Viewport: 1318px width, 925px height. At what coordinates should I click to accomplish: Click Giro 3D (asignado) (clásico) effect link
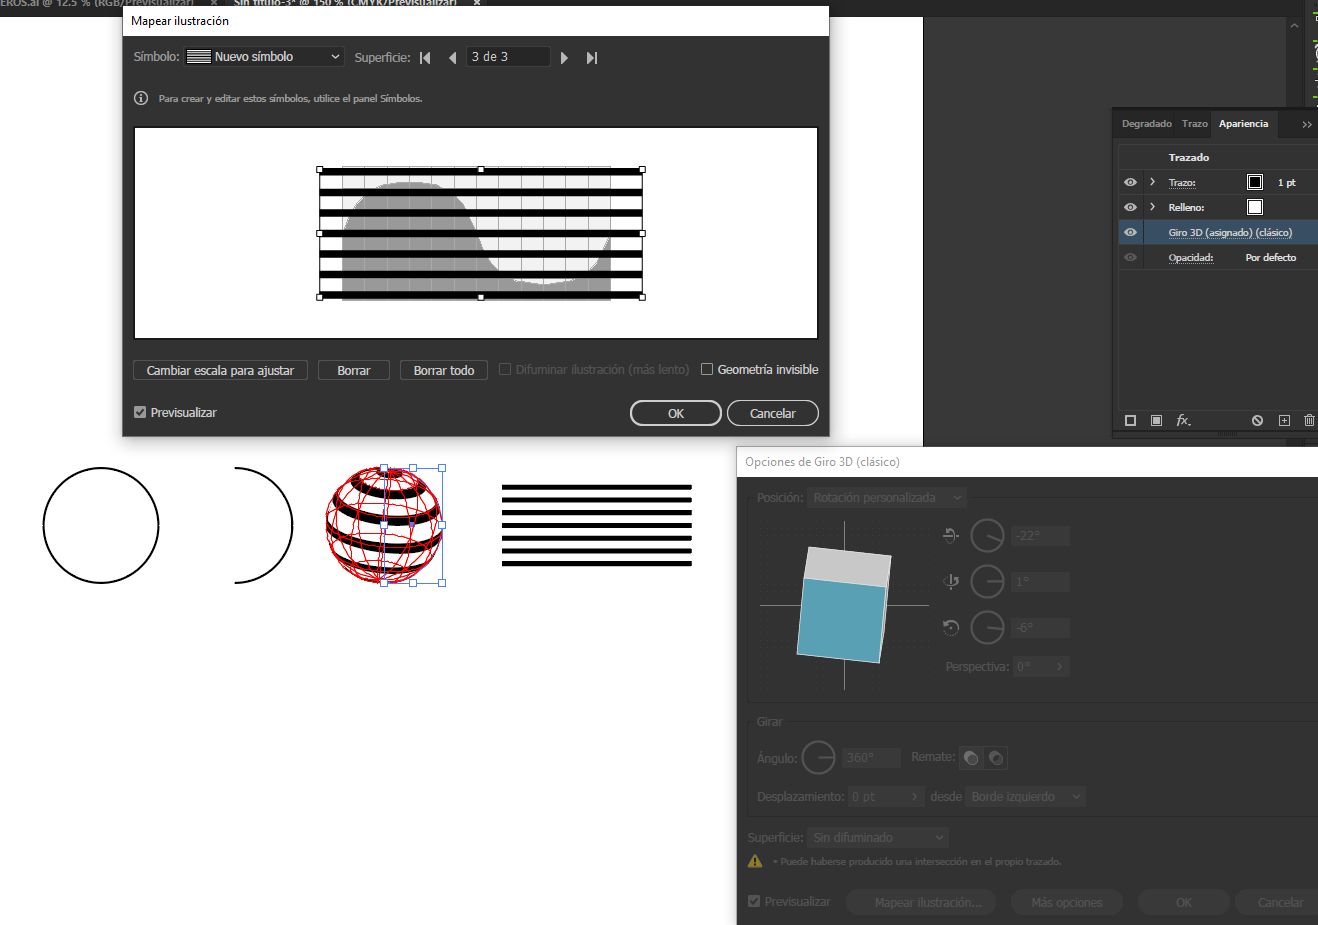tap(1230, 232)
